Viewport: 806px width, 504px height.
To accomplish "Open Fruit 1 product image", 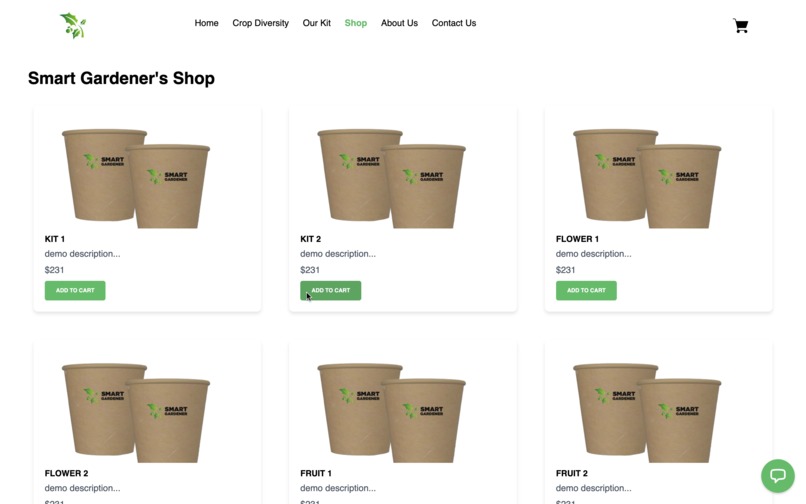I will pos(391,413).
